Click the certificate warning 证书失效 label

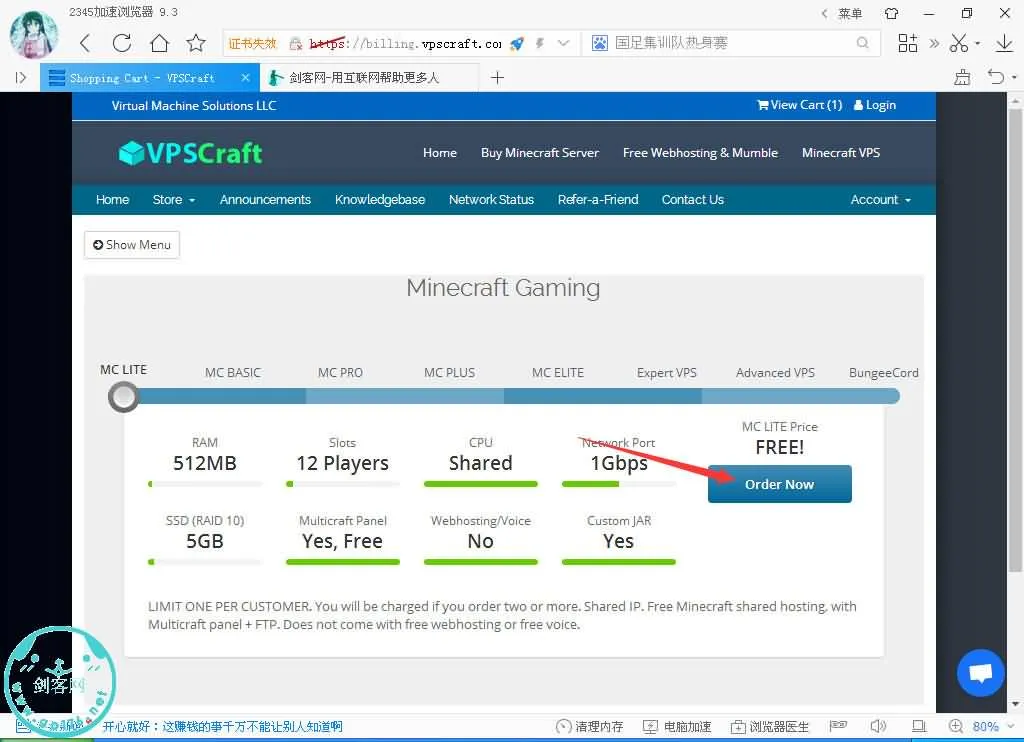click(x=253, y=44)
